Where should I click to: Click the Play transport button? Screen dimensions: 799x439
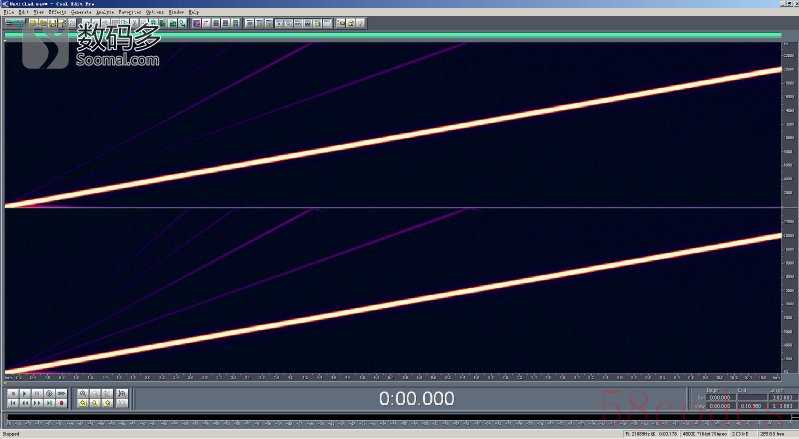click(25, 394)
